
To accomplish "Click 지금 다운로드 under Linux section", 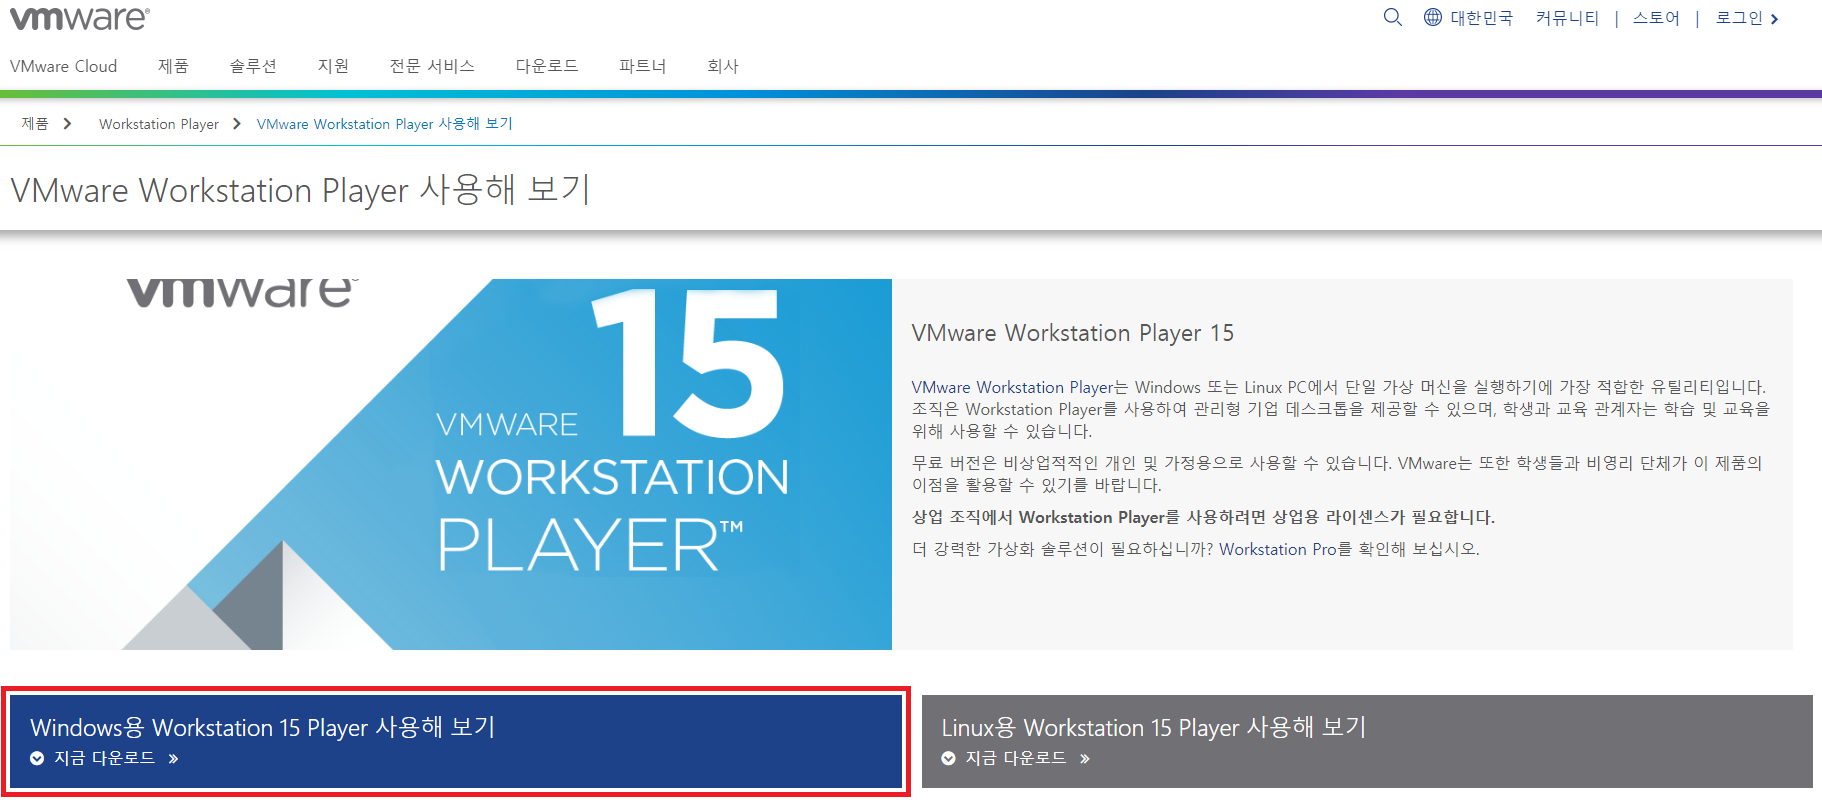I will pos(1016,758).
